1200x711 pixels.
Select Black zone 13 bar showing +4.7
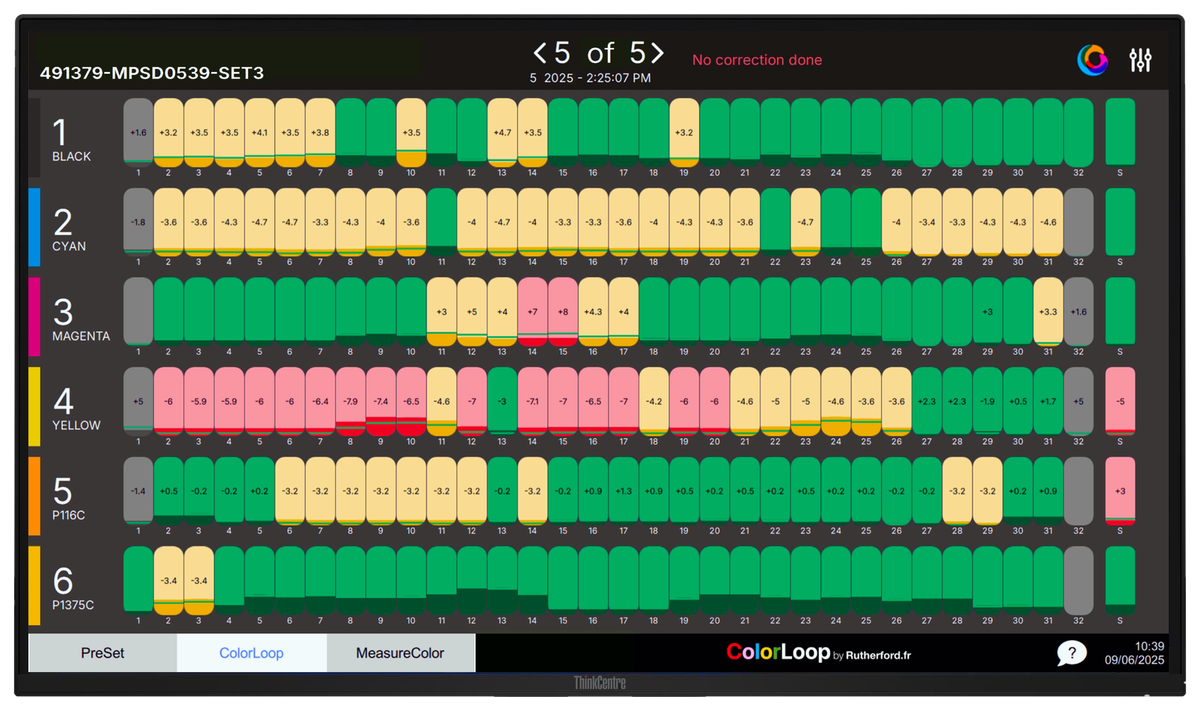coord(502,132)
